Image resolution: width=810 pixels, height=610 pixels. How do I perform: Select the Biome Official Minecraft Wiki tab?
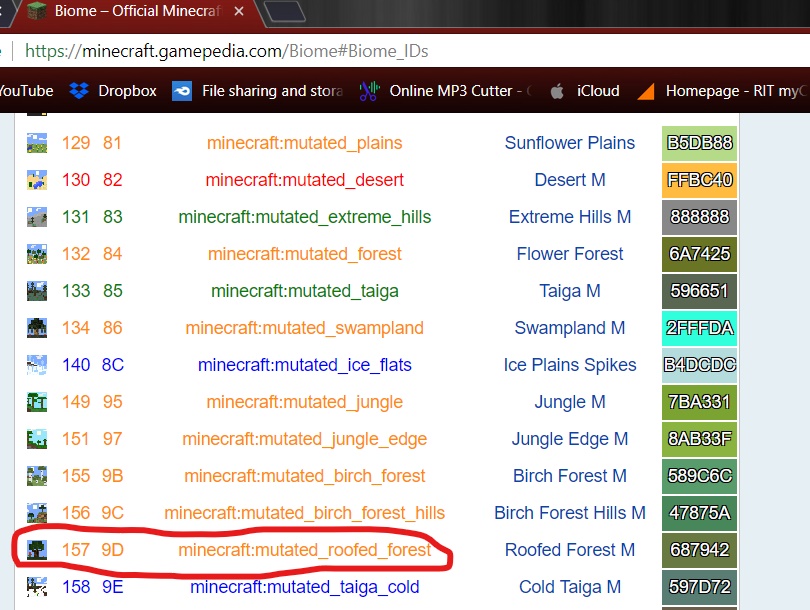coord(135,13)
